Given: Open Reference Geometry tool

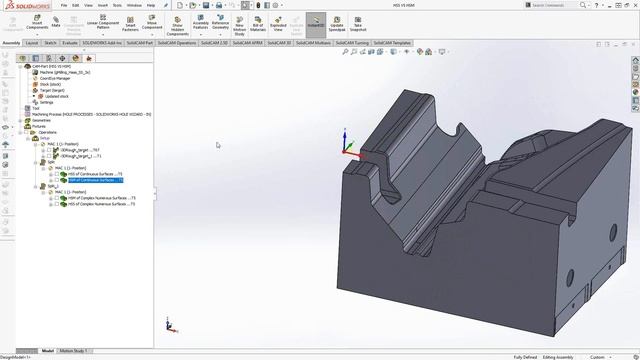Looking at the screenshot, I should [x=220, y=22].
